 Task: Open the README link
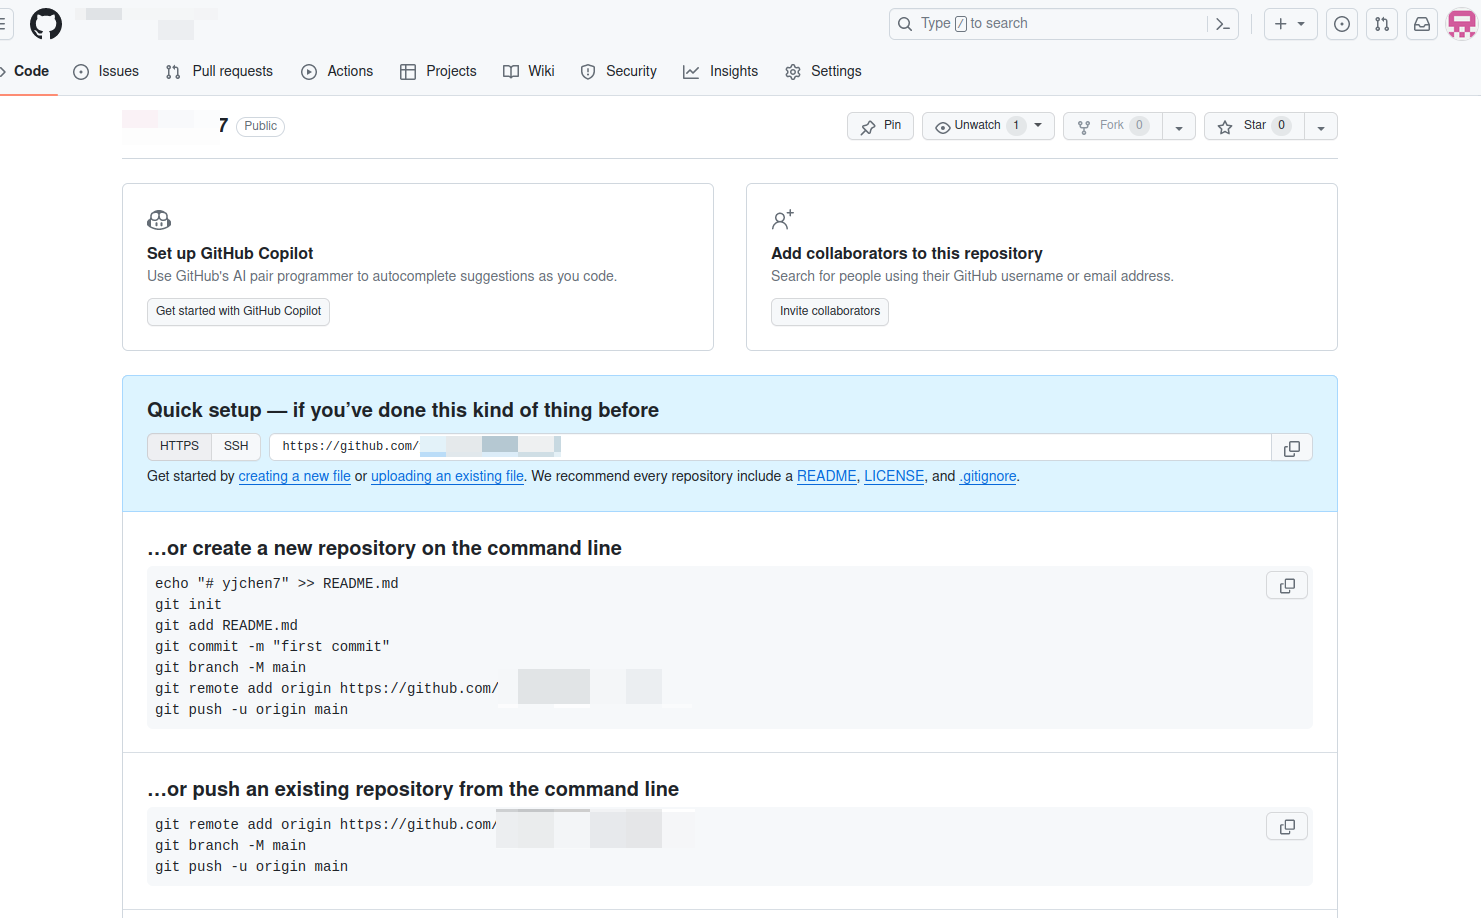coord(826,476)
